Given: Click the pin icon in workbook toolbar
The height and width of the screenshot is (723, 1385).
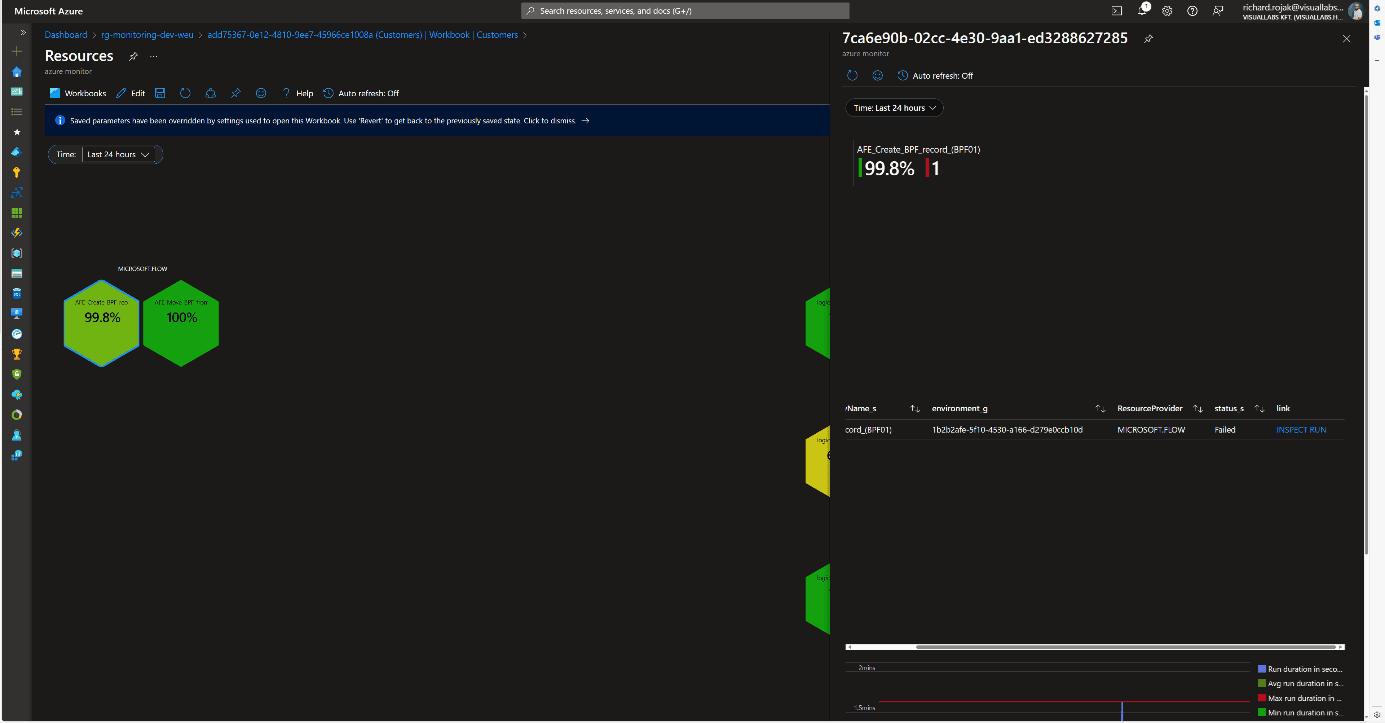Looking at the screenshot, I should 236,93.
